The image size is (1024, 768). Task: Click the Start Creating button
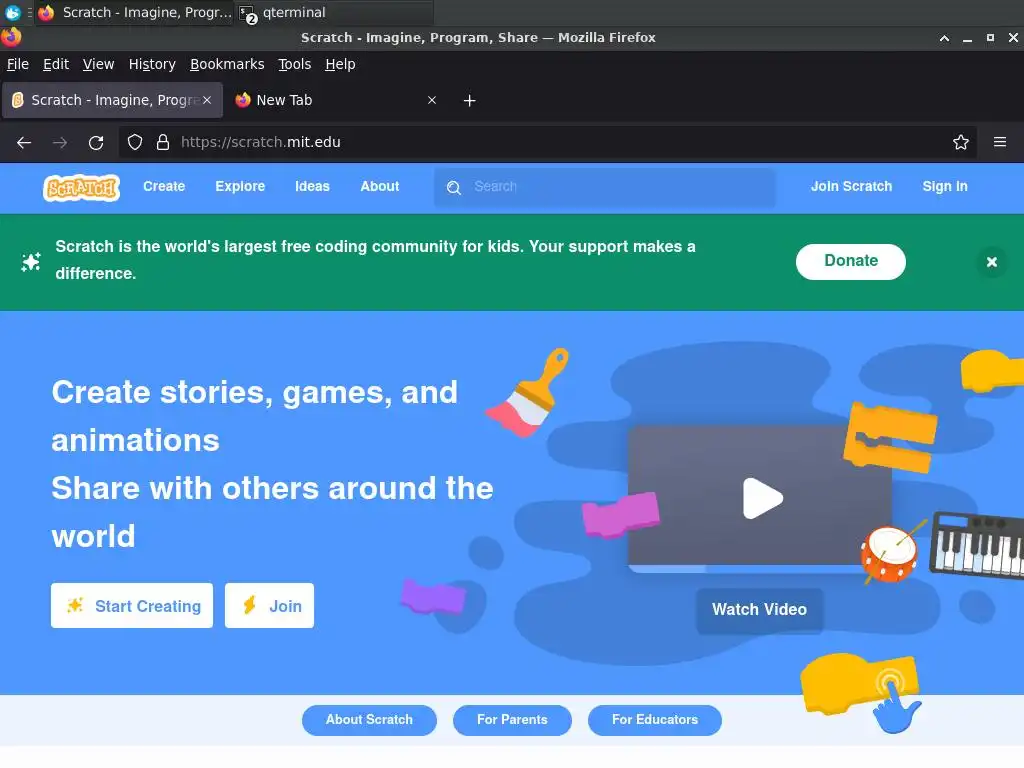[x=132, y=605]
